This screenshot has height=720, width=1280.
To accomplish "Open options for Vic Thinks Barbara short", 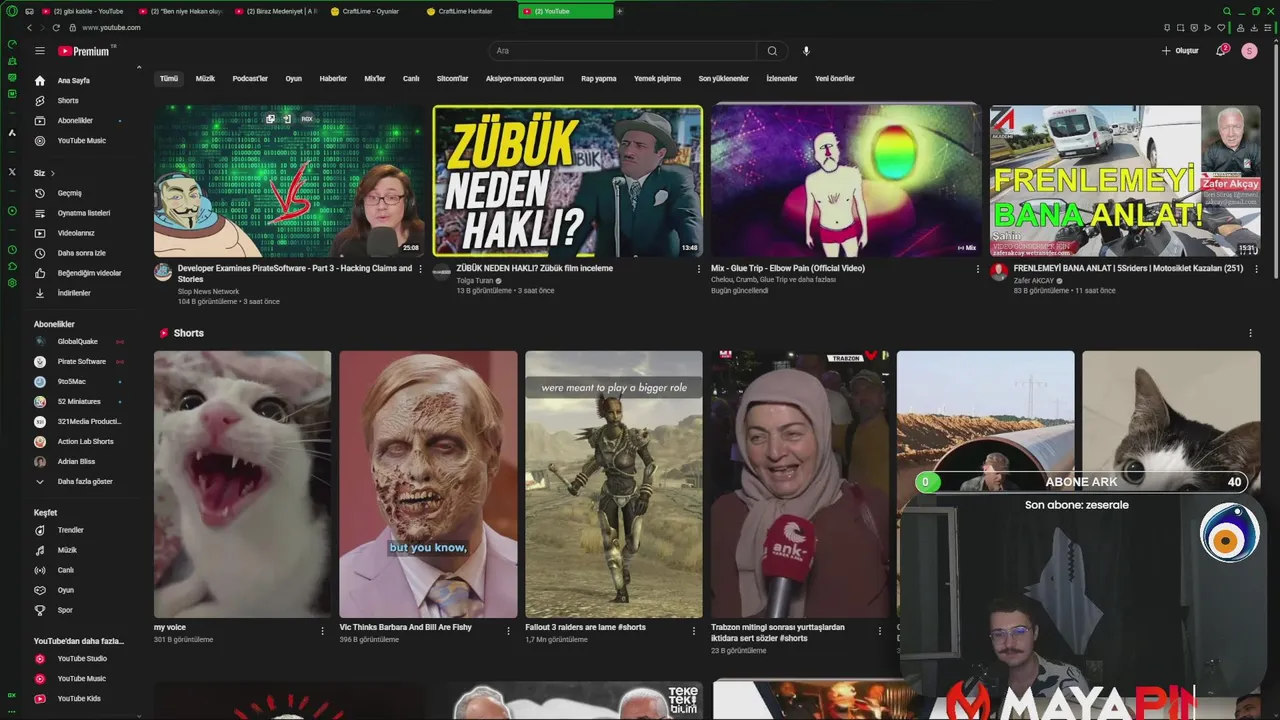I will (x=508, y=631).
